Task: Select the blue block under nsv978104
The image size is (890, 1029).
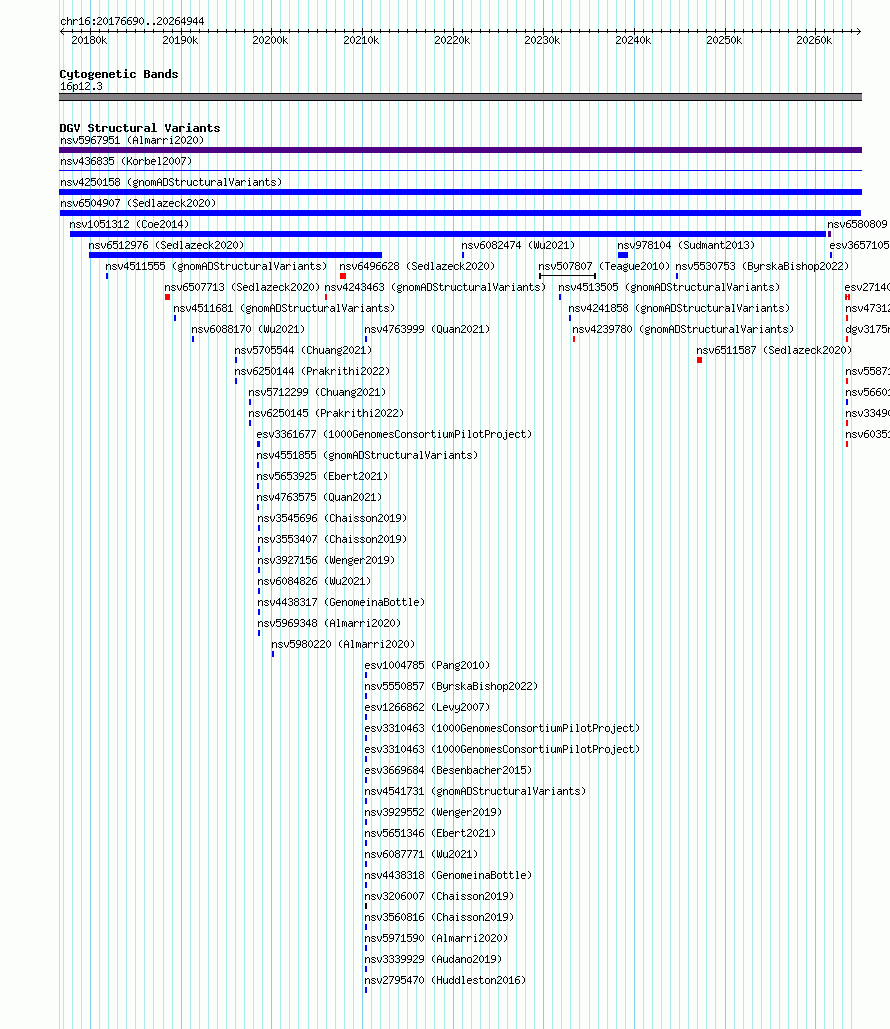Action: click(623, 255)
